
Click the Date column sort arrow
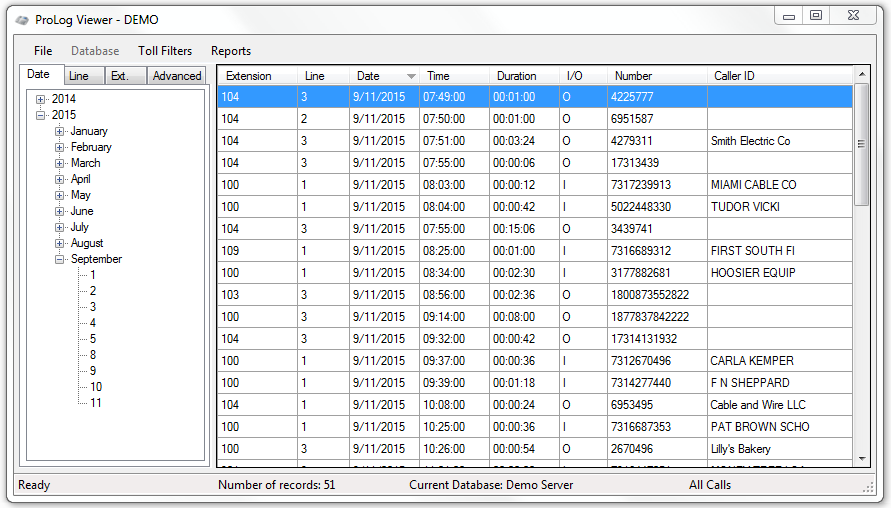coord(411,76)
